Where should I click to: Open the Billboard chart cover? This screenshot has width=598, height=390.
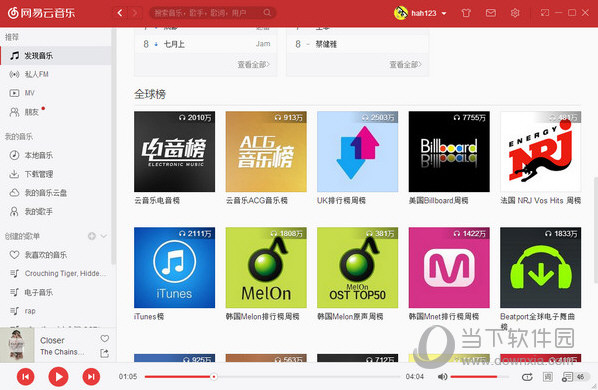pos(449,151)
